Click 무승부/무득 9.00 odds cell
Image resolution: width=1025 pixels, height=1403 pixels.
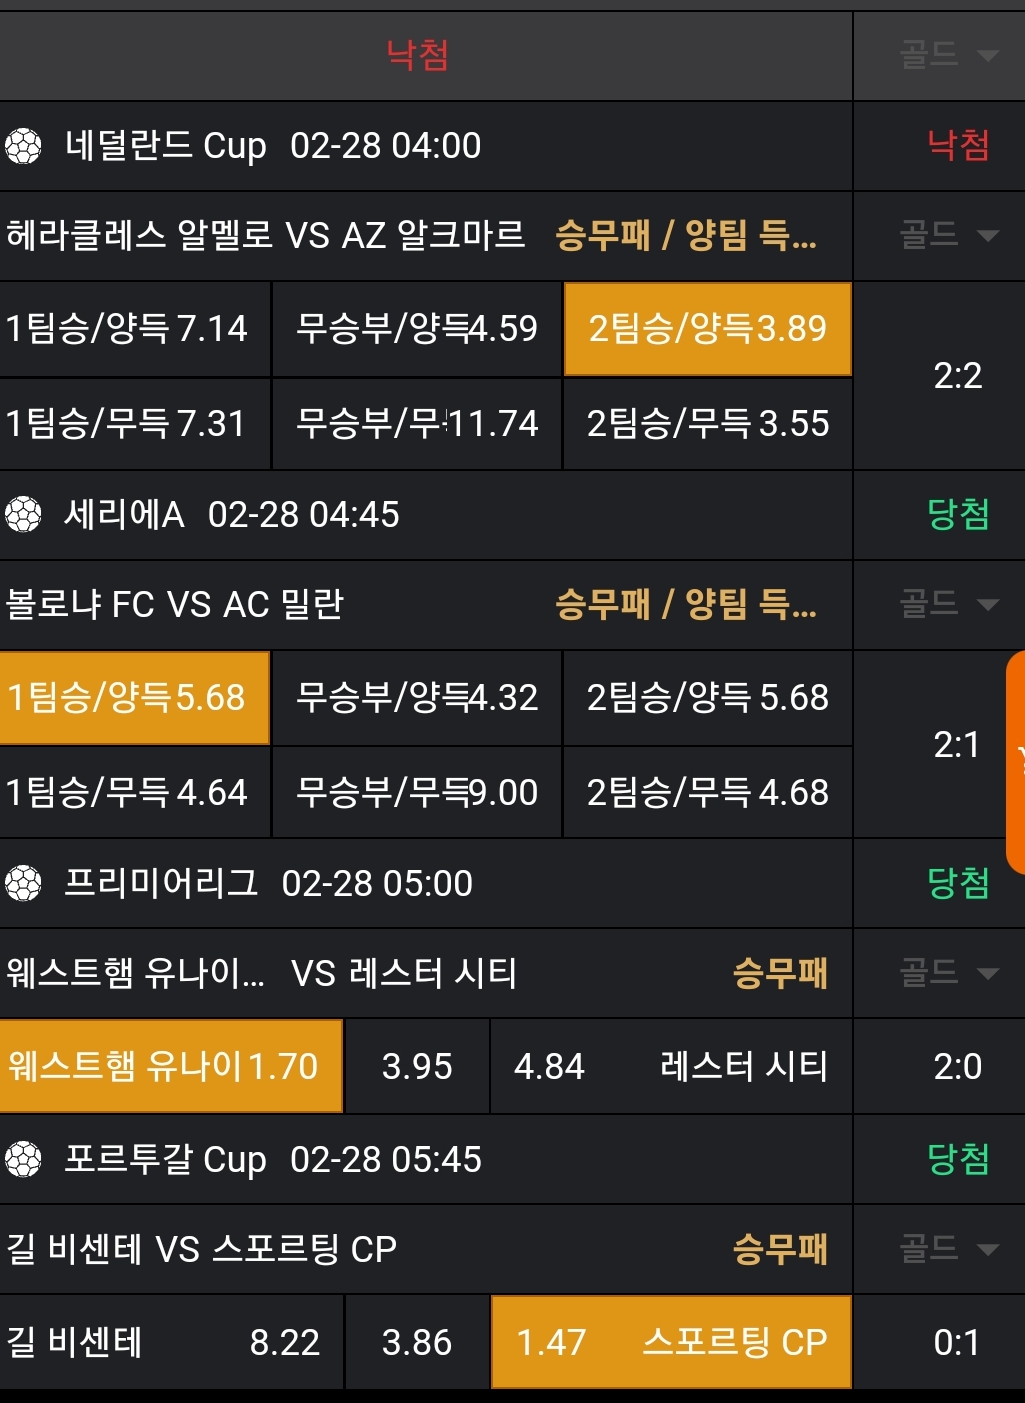(417, 793)
